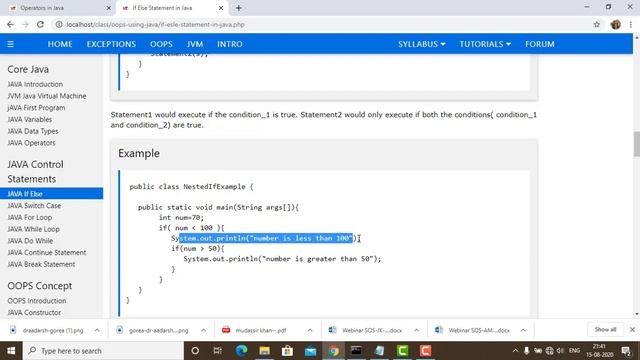
Task: Open JAVA Operators sidebar link
Action: pyautogui.click(x=31, y=143)
